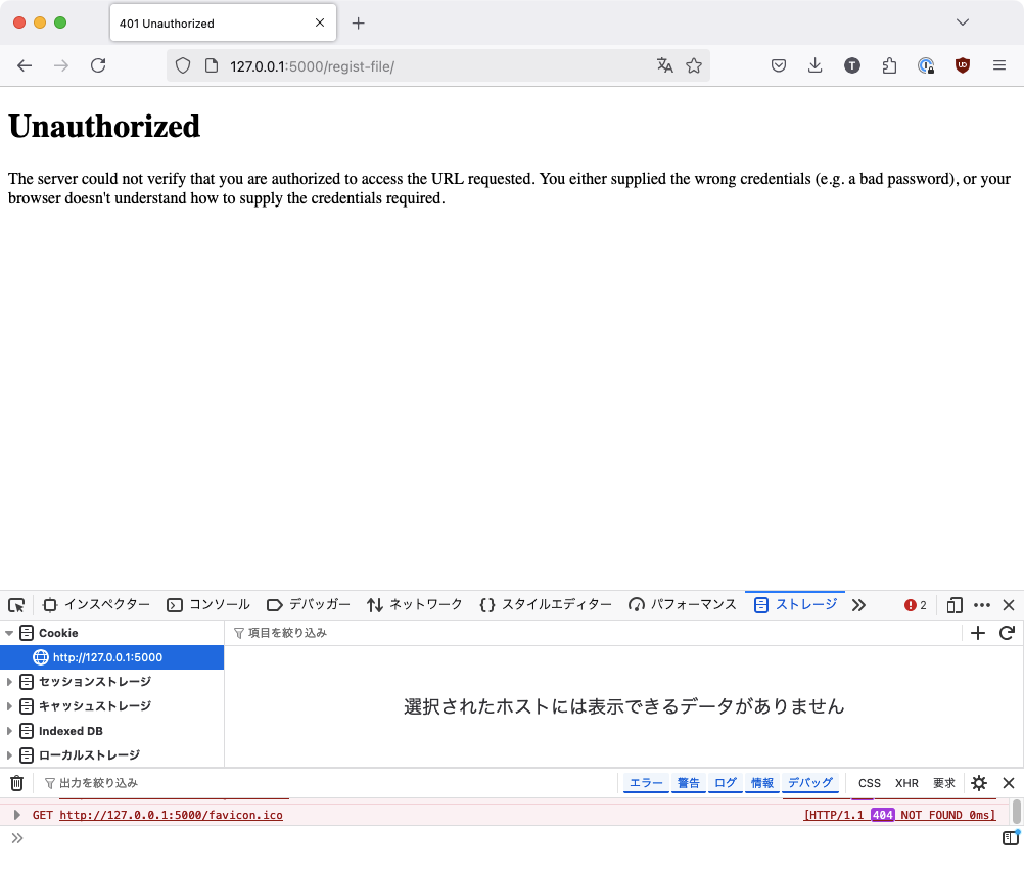
Task: Toggle the エラー console filter
Action: point(645,783)
